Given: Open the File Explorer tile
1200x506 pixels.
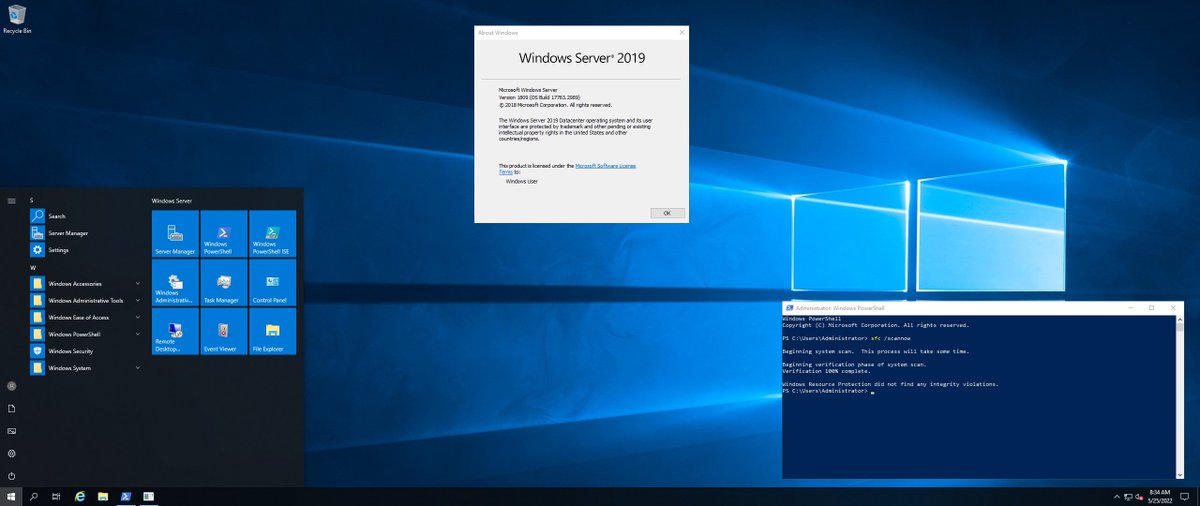Looking at the screenshot, I should coord(273,332).
